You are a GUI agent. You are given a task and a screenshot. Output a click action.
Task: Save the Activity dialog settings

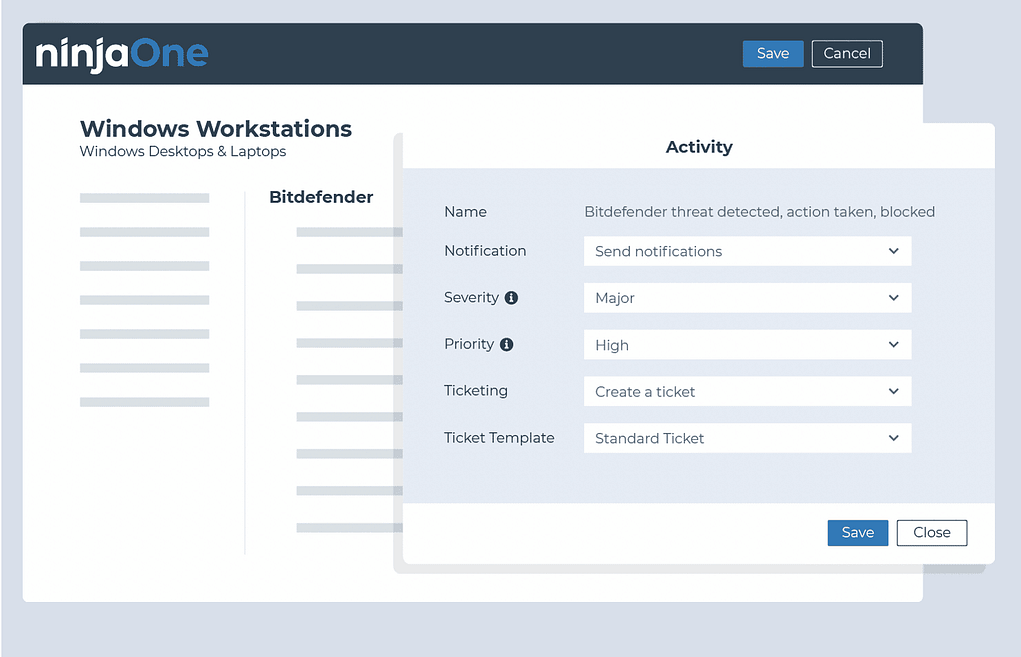(858, 533)
